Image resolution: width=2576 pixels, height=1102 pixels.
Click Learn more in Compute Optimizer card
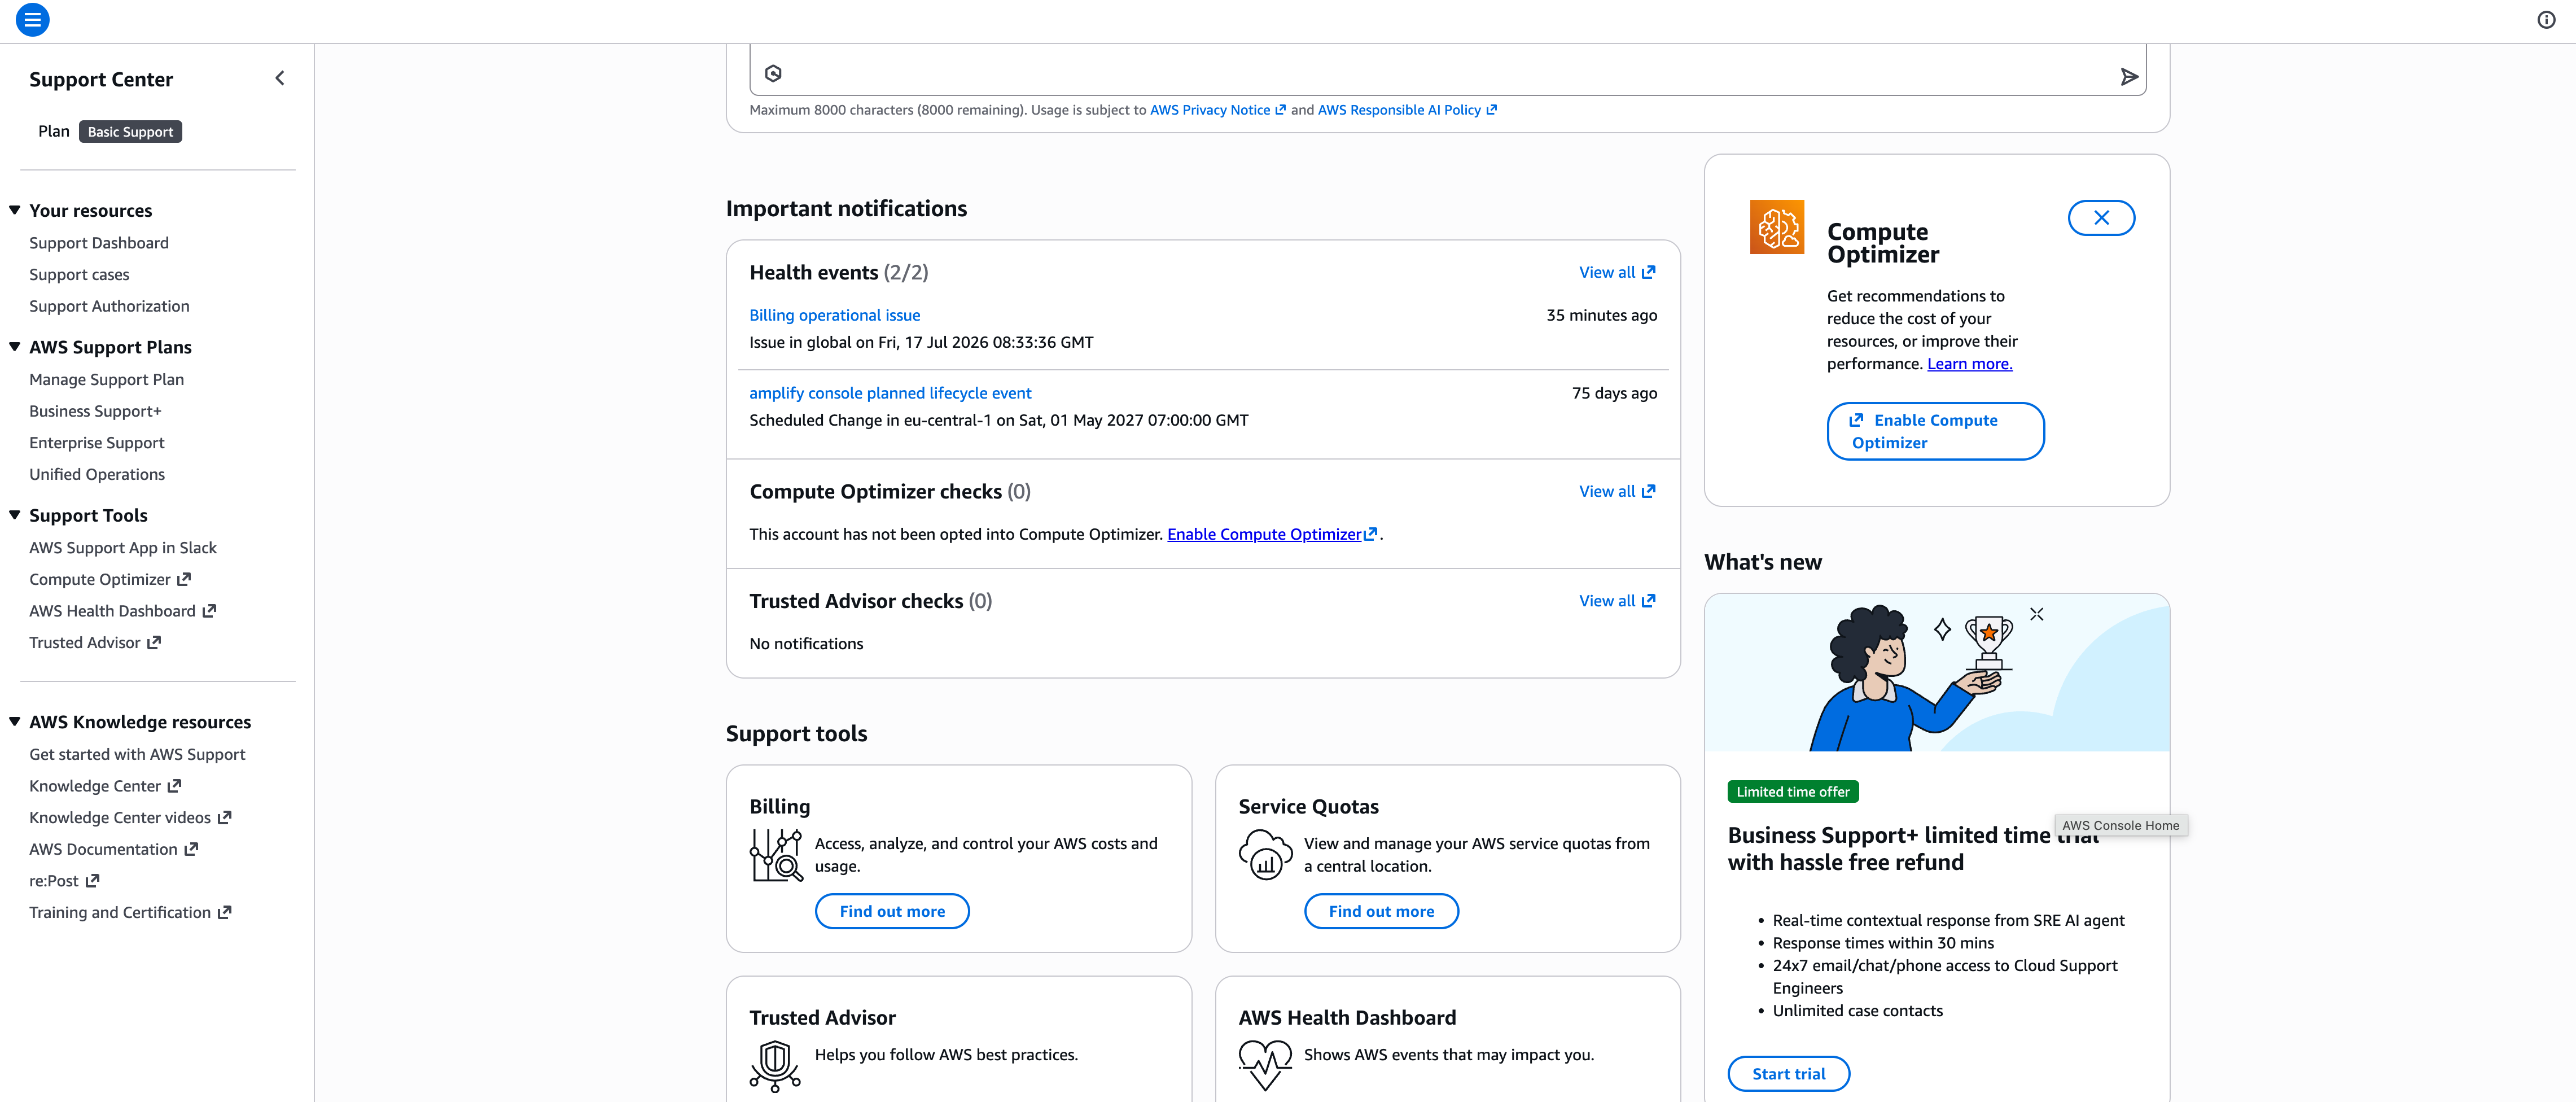pos(1969,364)
